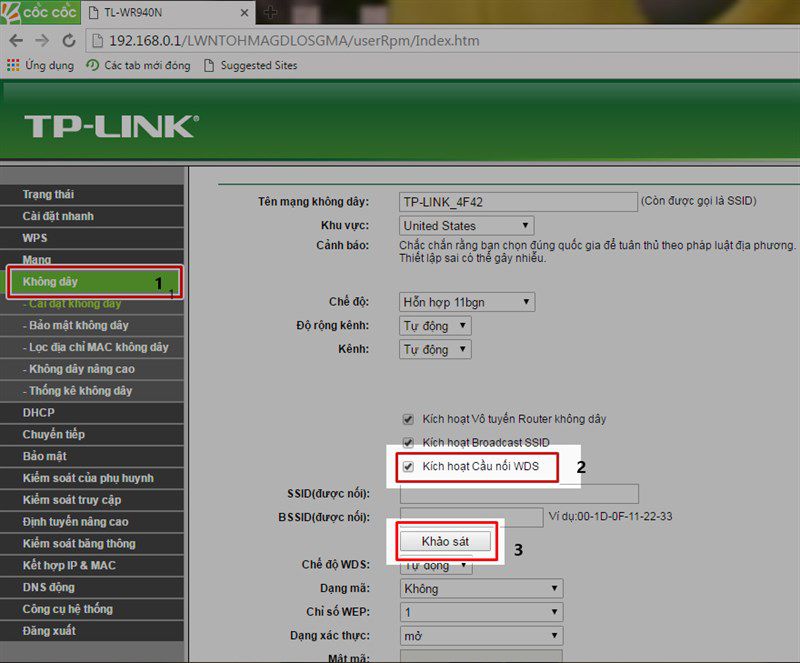Click the browser back arrow

point(16,40)
